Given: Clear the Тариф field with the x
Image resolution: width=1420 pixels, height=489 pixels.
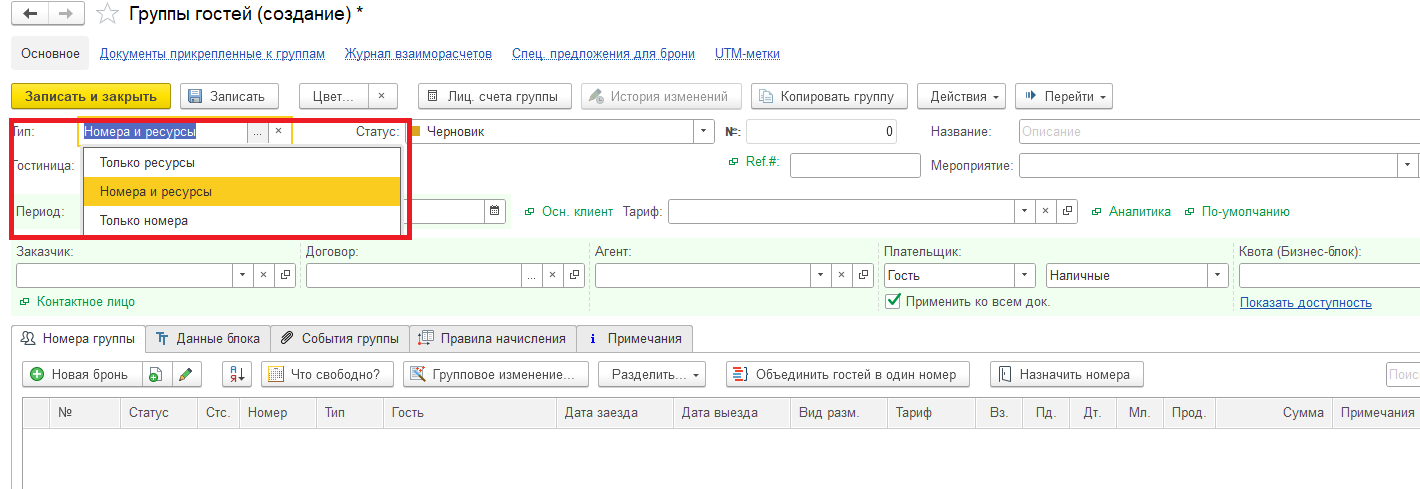Looking at the screenshot, I should click(1048, 211).
